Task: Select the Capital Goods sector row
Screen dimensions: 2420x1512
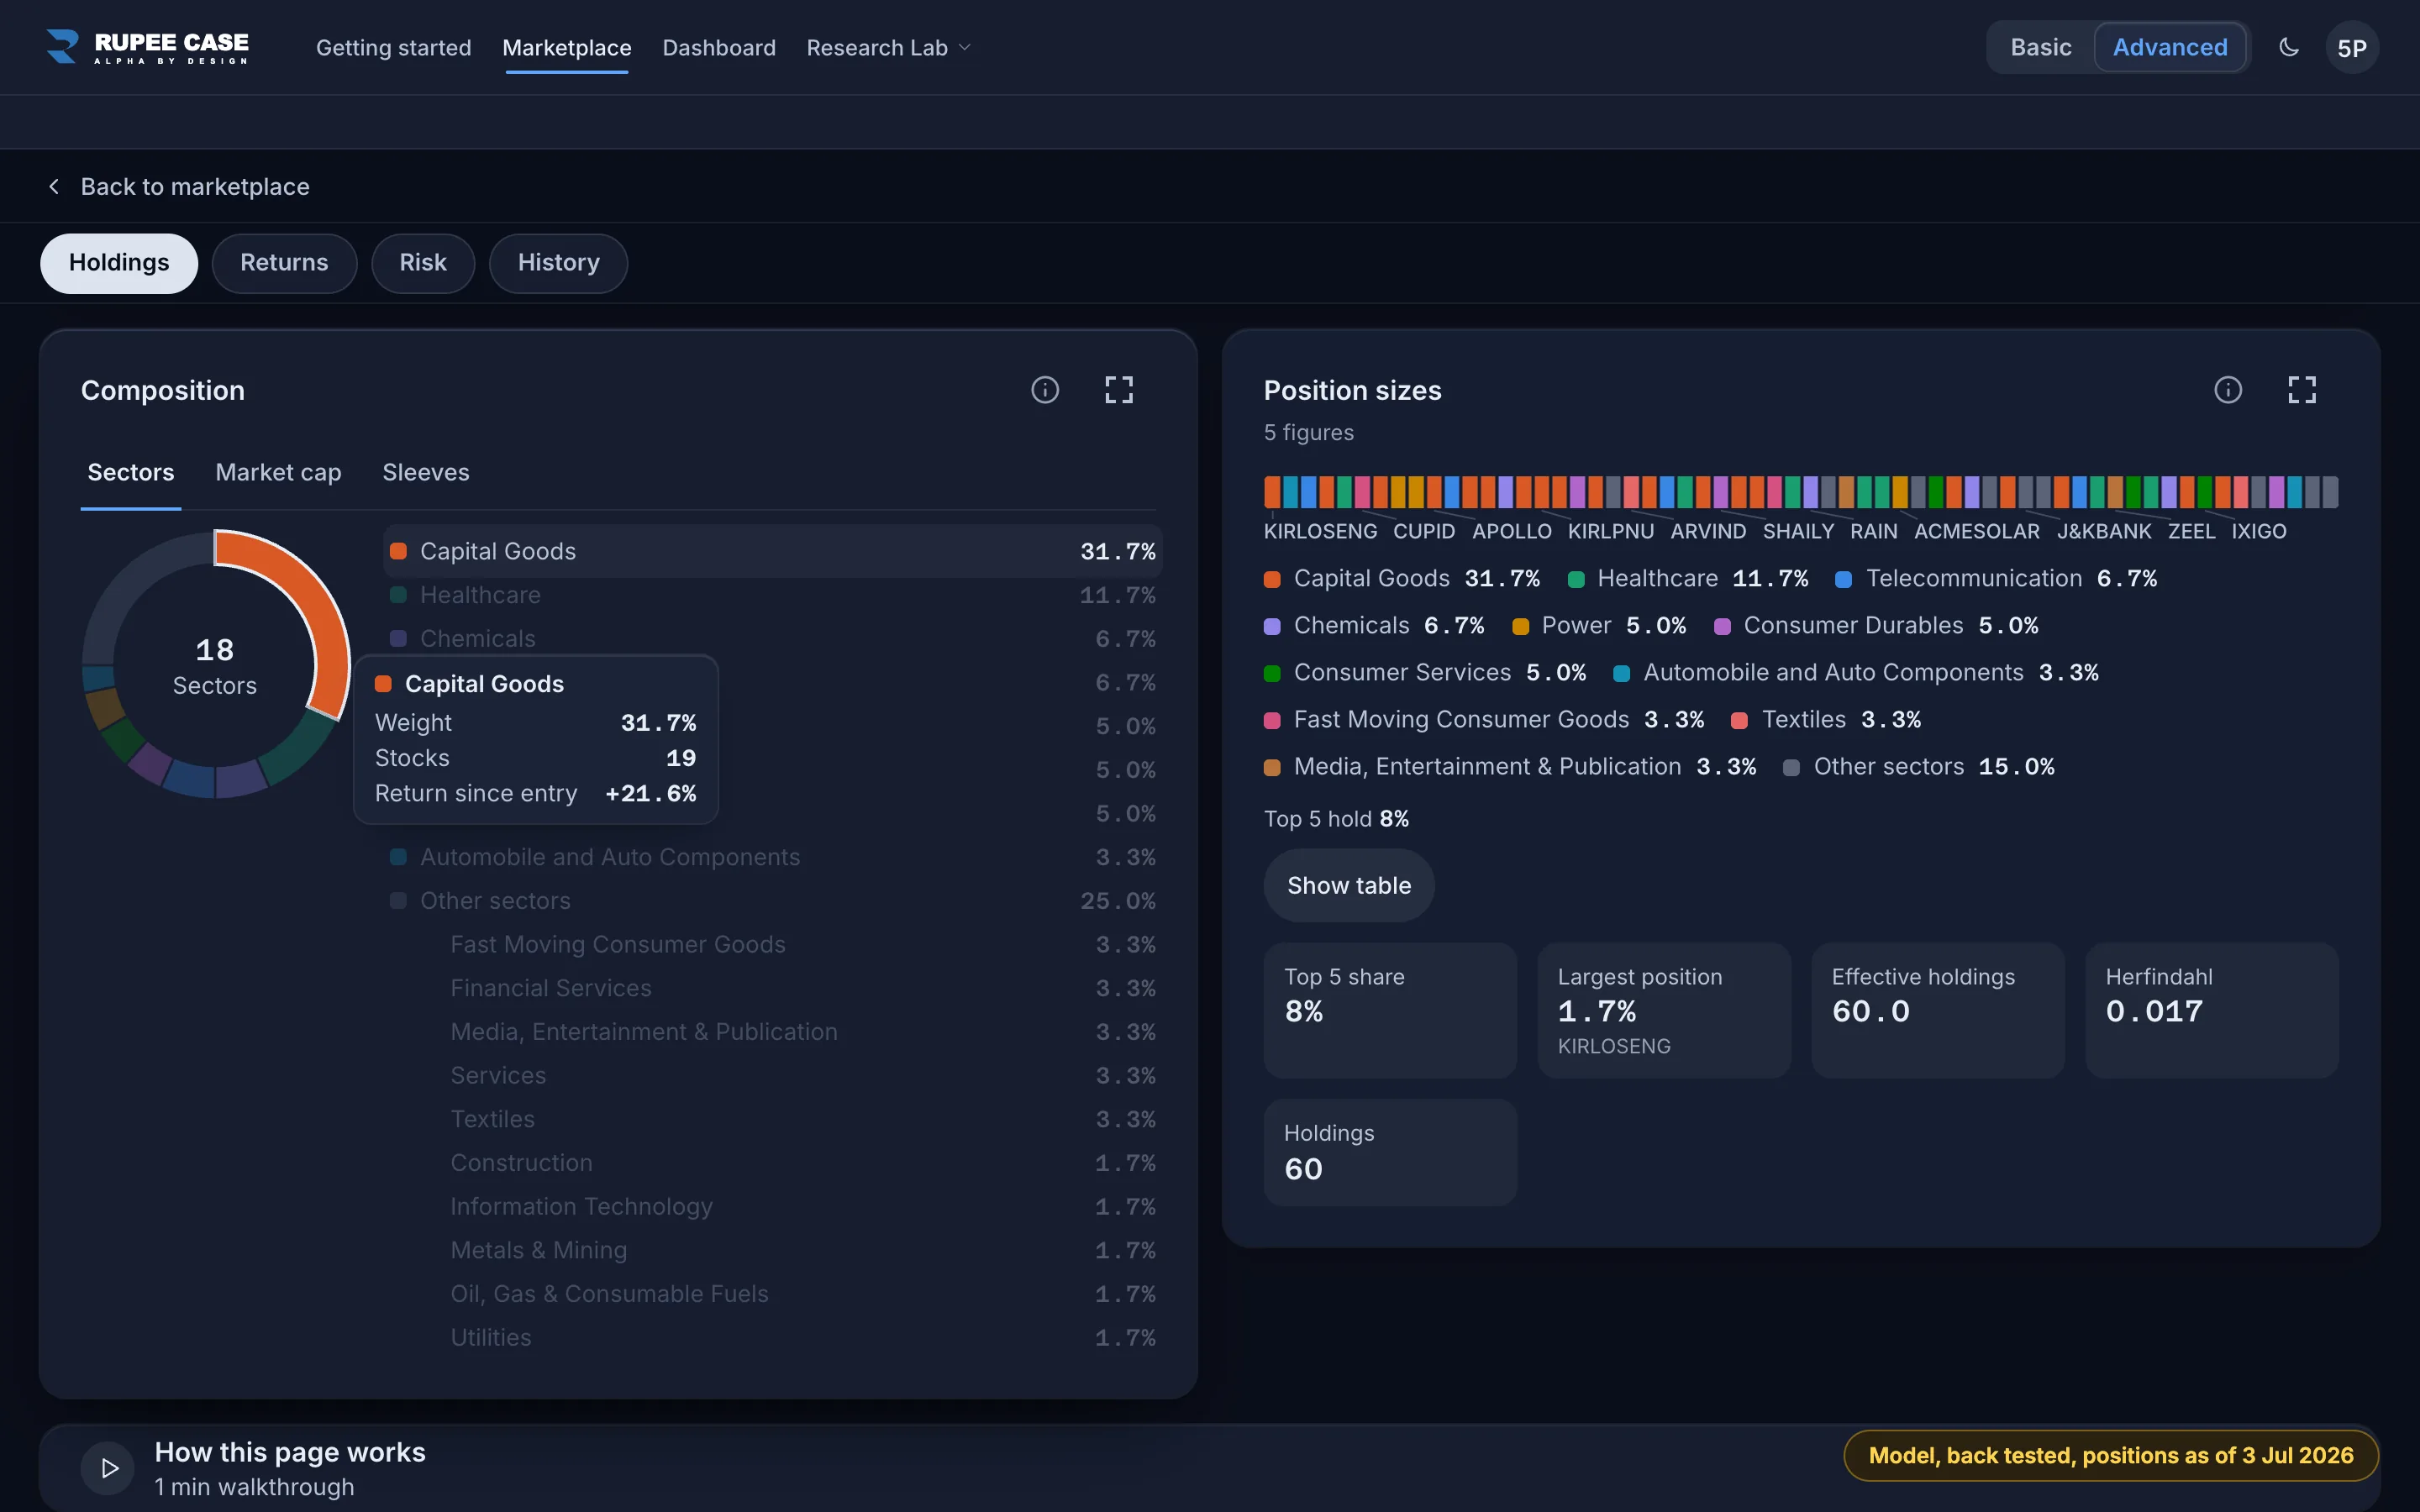Action: [772, 551]
